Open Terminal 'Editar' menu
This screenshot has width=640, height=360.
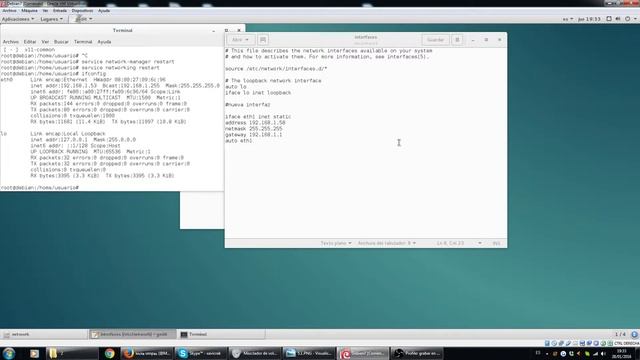click(30, 42)
